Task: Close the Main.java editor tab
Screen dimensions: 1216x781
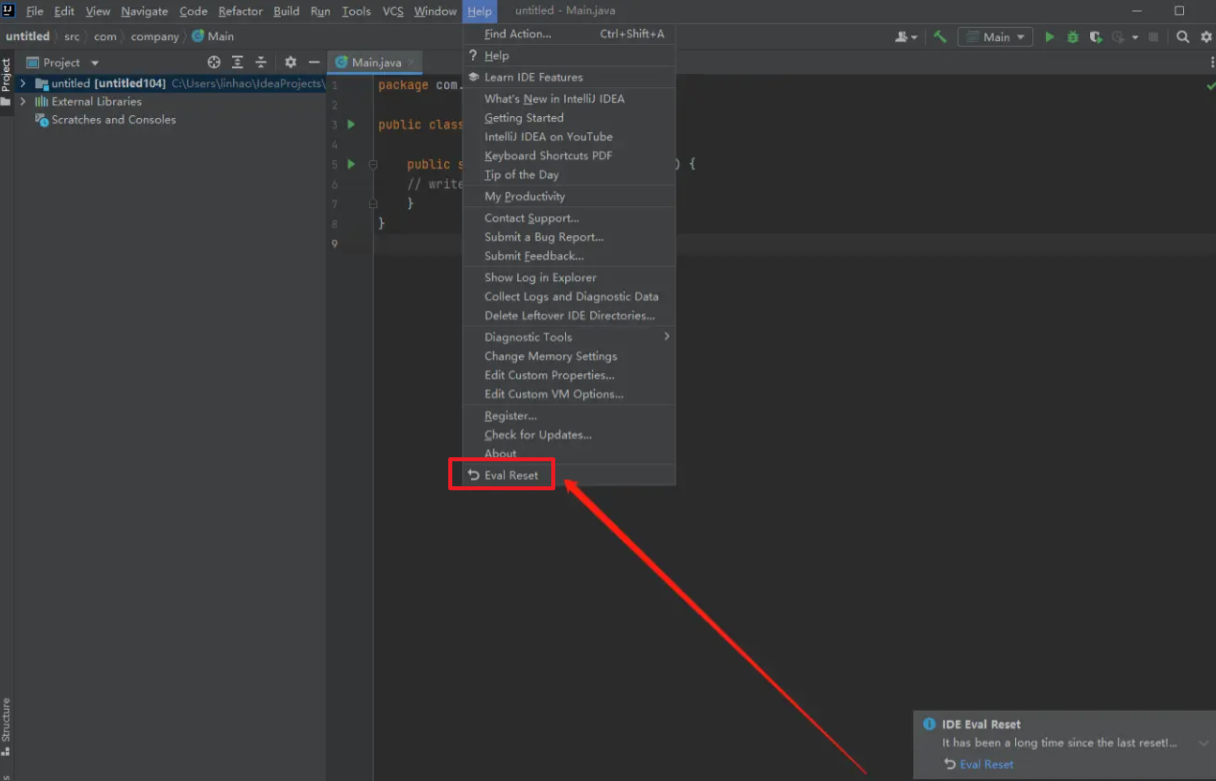Action: pos(412,62)
